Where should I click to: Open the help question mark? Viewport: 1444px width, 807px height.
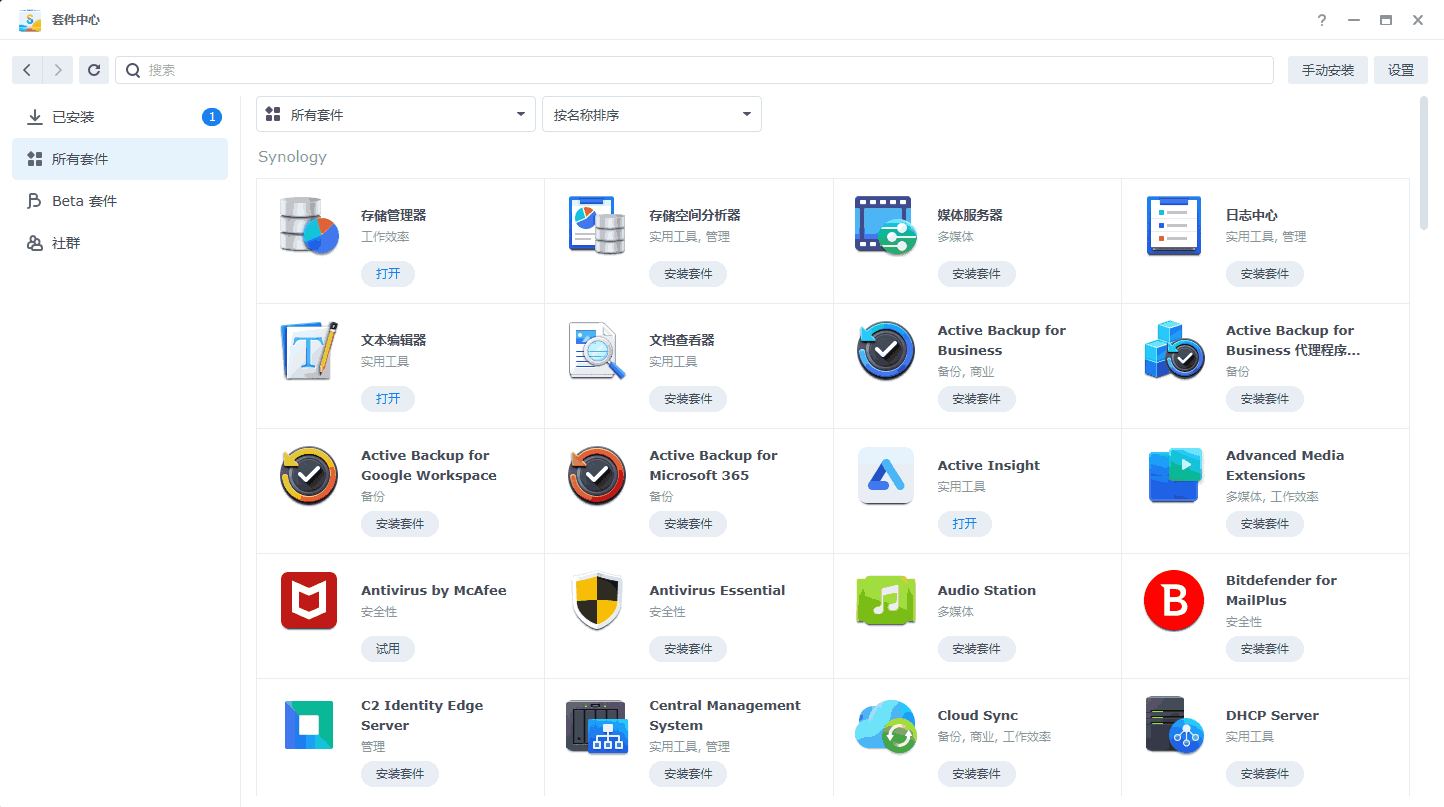(x=1322, y=20)
